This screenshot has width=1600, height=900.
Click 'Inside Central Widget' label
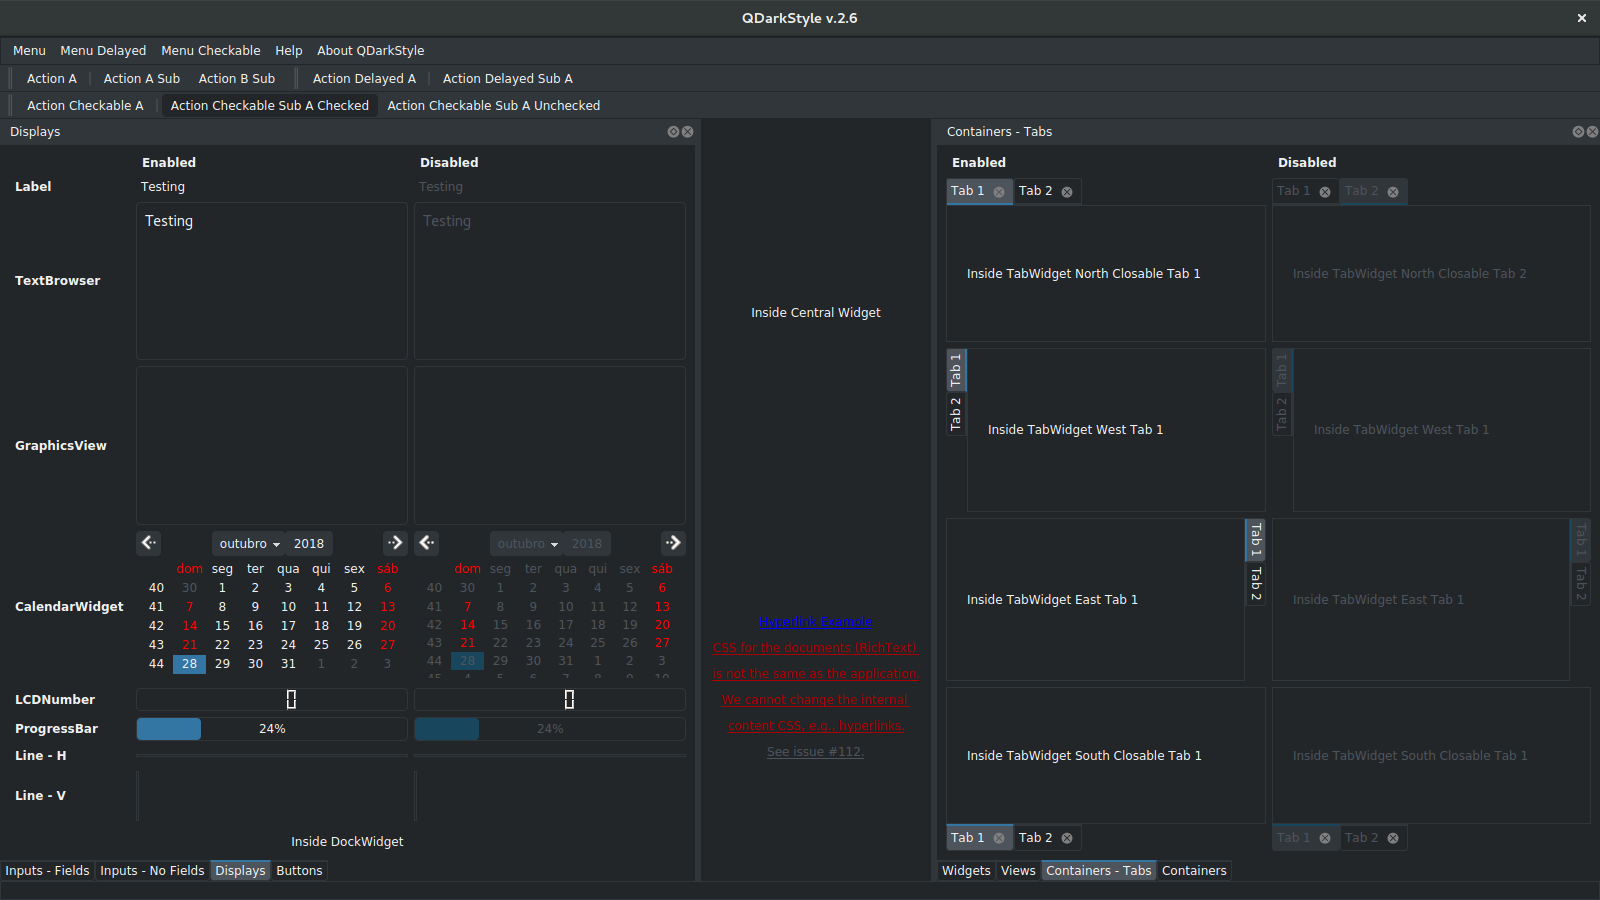(x=816, y=313)
